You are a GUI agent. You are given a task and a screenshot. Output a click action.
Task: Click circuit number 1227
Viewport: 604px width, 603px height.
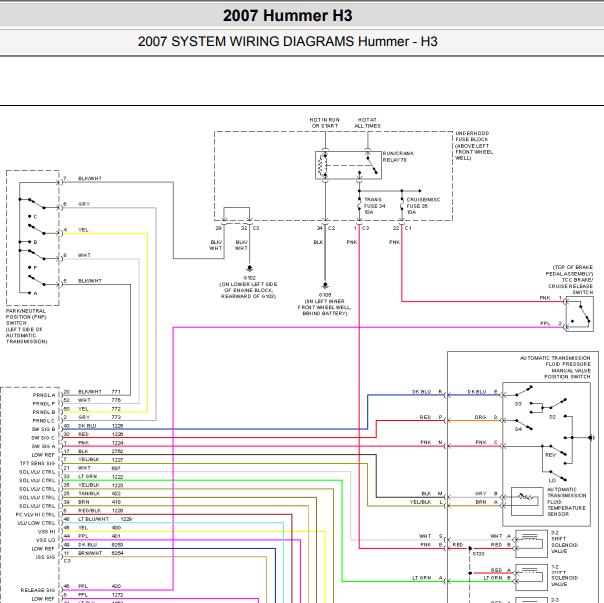tap(117, 460)
